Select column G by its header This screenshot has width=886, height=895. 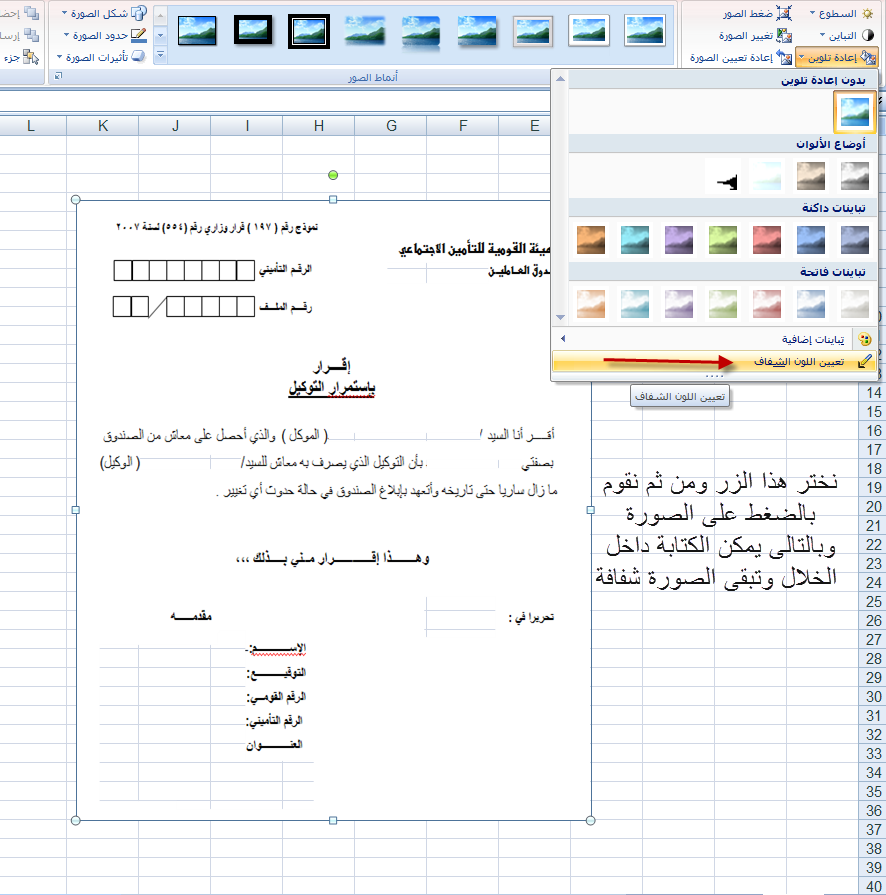pyautogui.click(x=391, y=126)
